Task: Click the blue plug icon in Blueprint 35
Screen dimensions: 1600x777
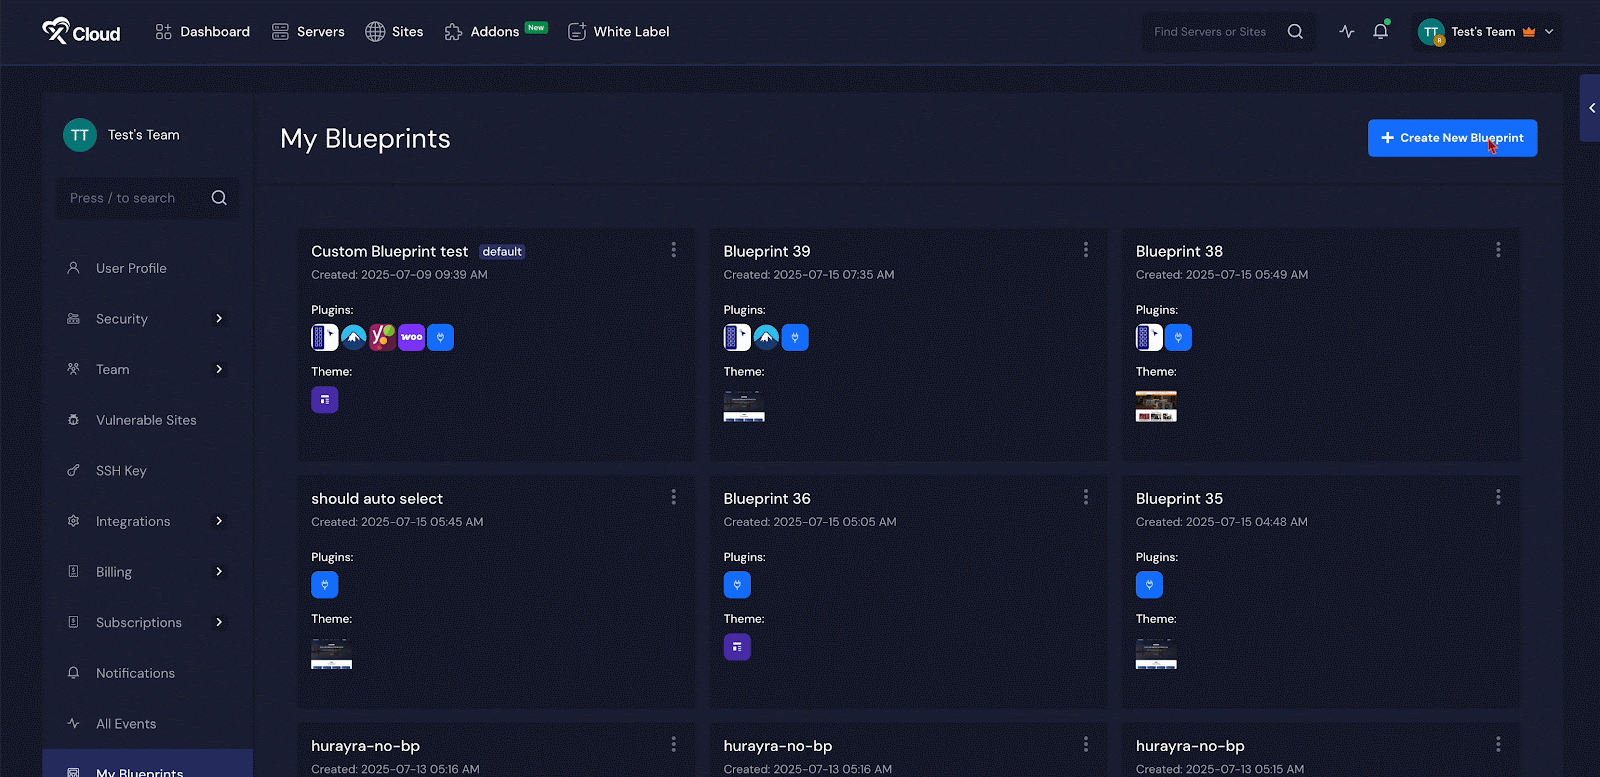Action: click(1150, 585)
